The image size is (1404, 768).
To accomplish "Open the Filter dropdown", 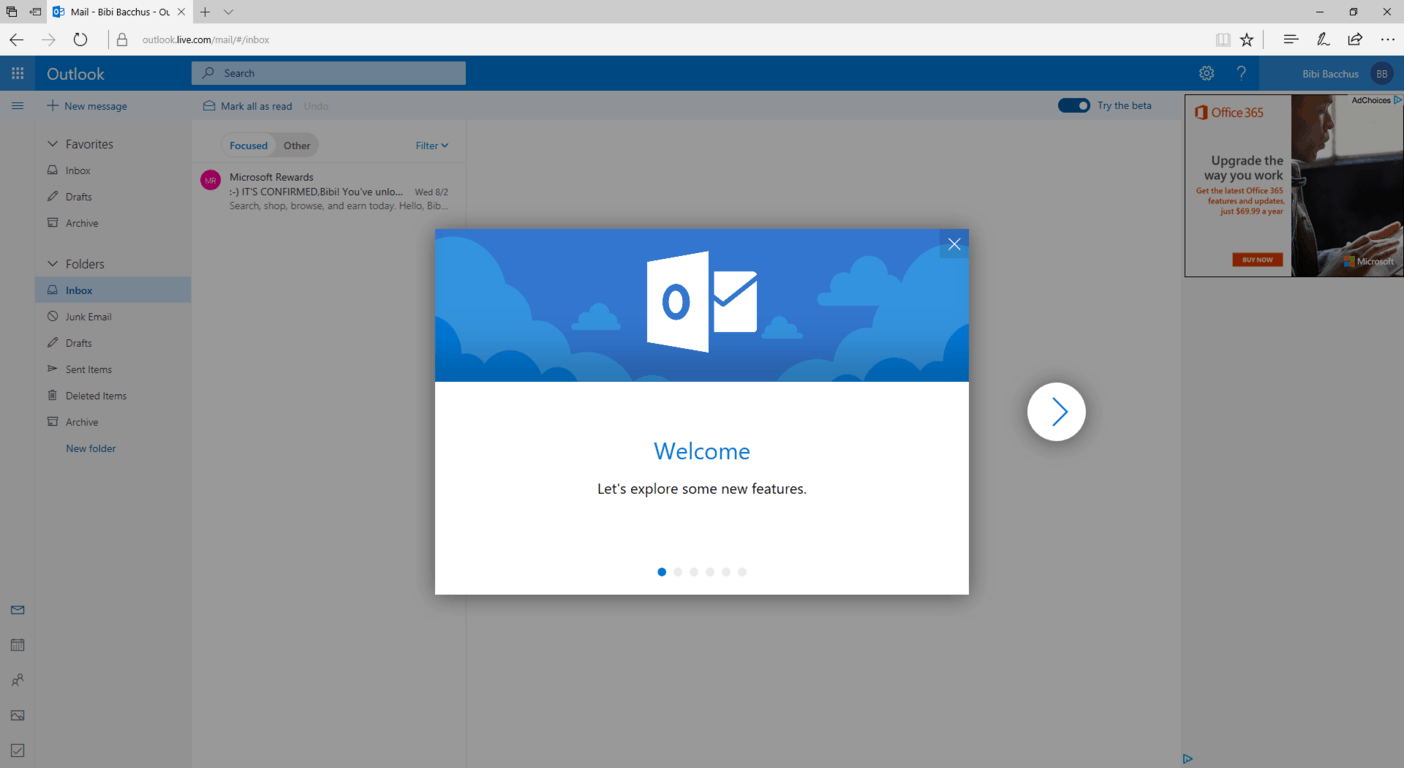I will coord(432,146).
